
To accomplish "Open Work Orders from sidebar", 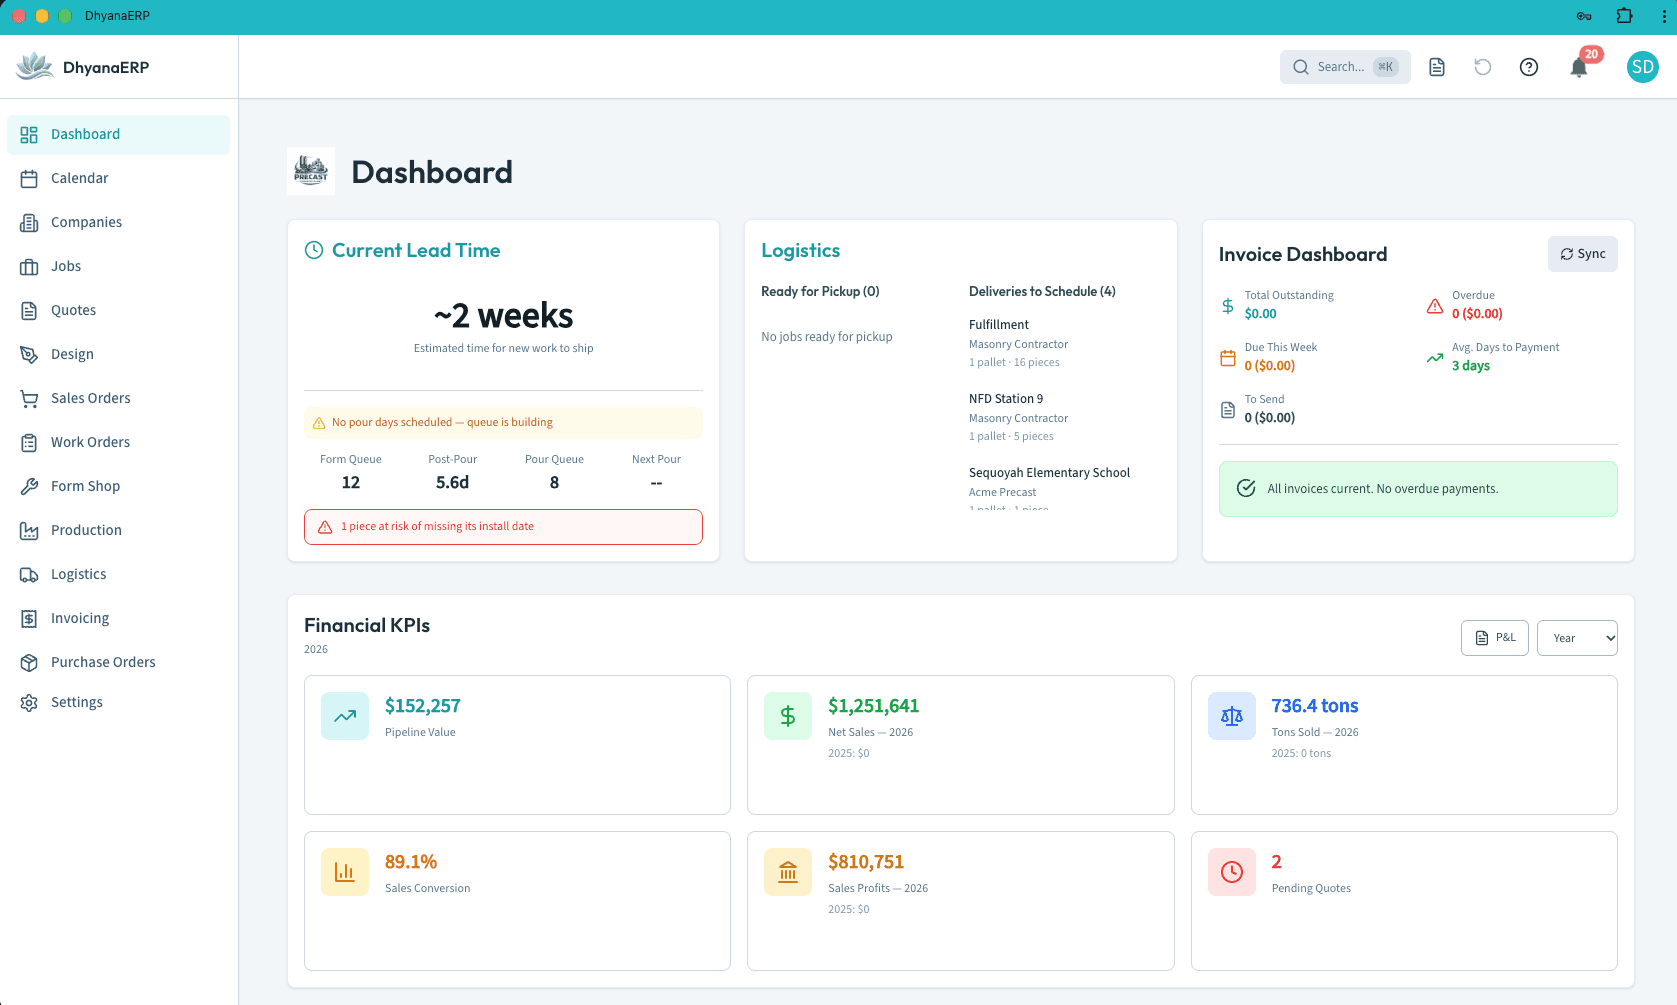I will (118, 442).
